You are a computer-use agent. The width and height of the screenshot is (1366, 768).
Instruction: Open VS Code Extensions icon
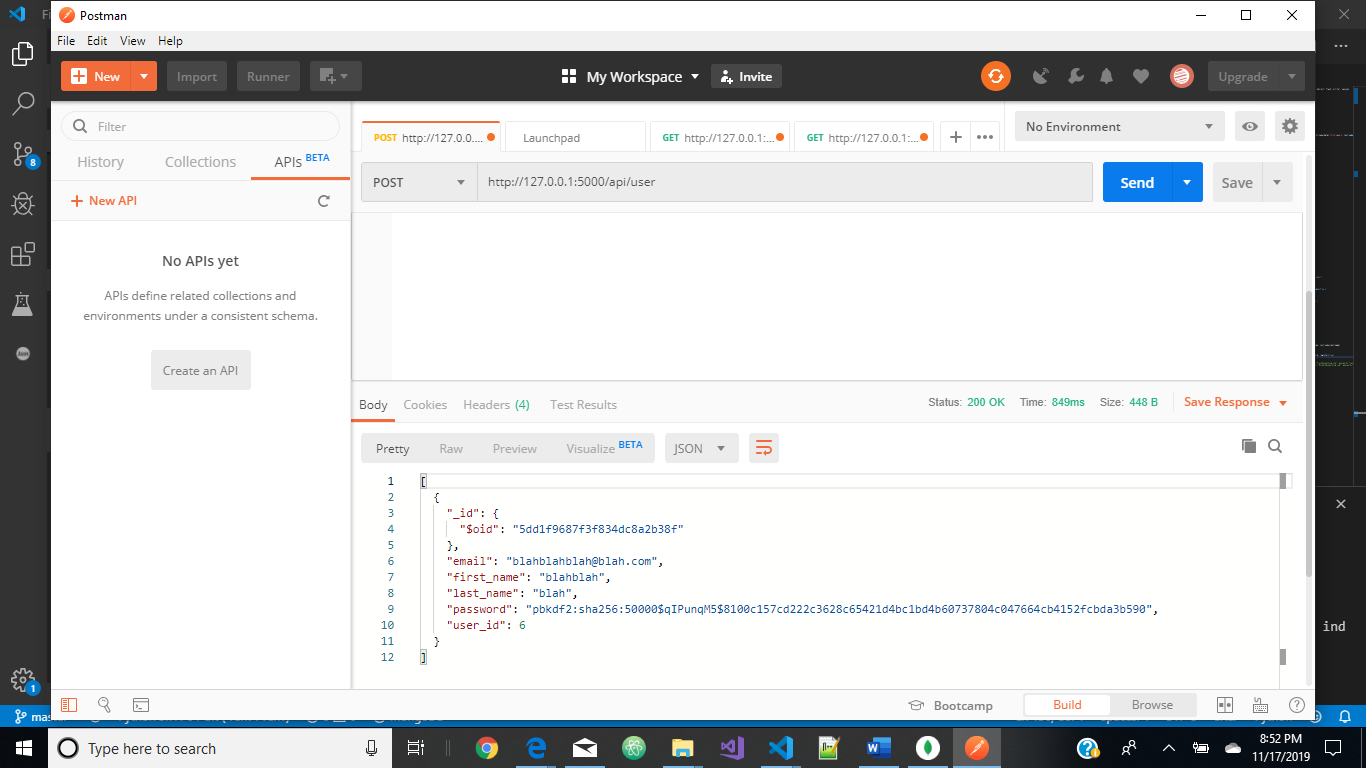point(23,255)
